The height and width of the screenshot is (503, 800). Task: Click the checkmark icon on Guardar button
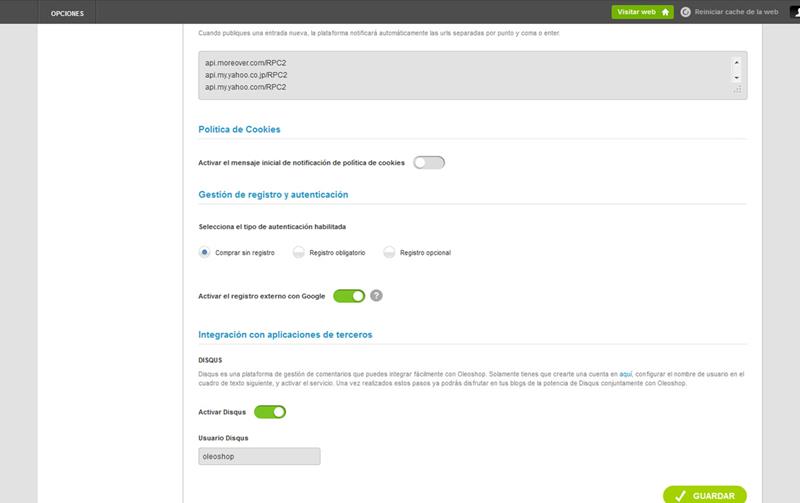[679, 496]
